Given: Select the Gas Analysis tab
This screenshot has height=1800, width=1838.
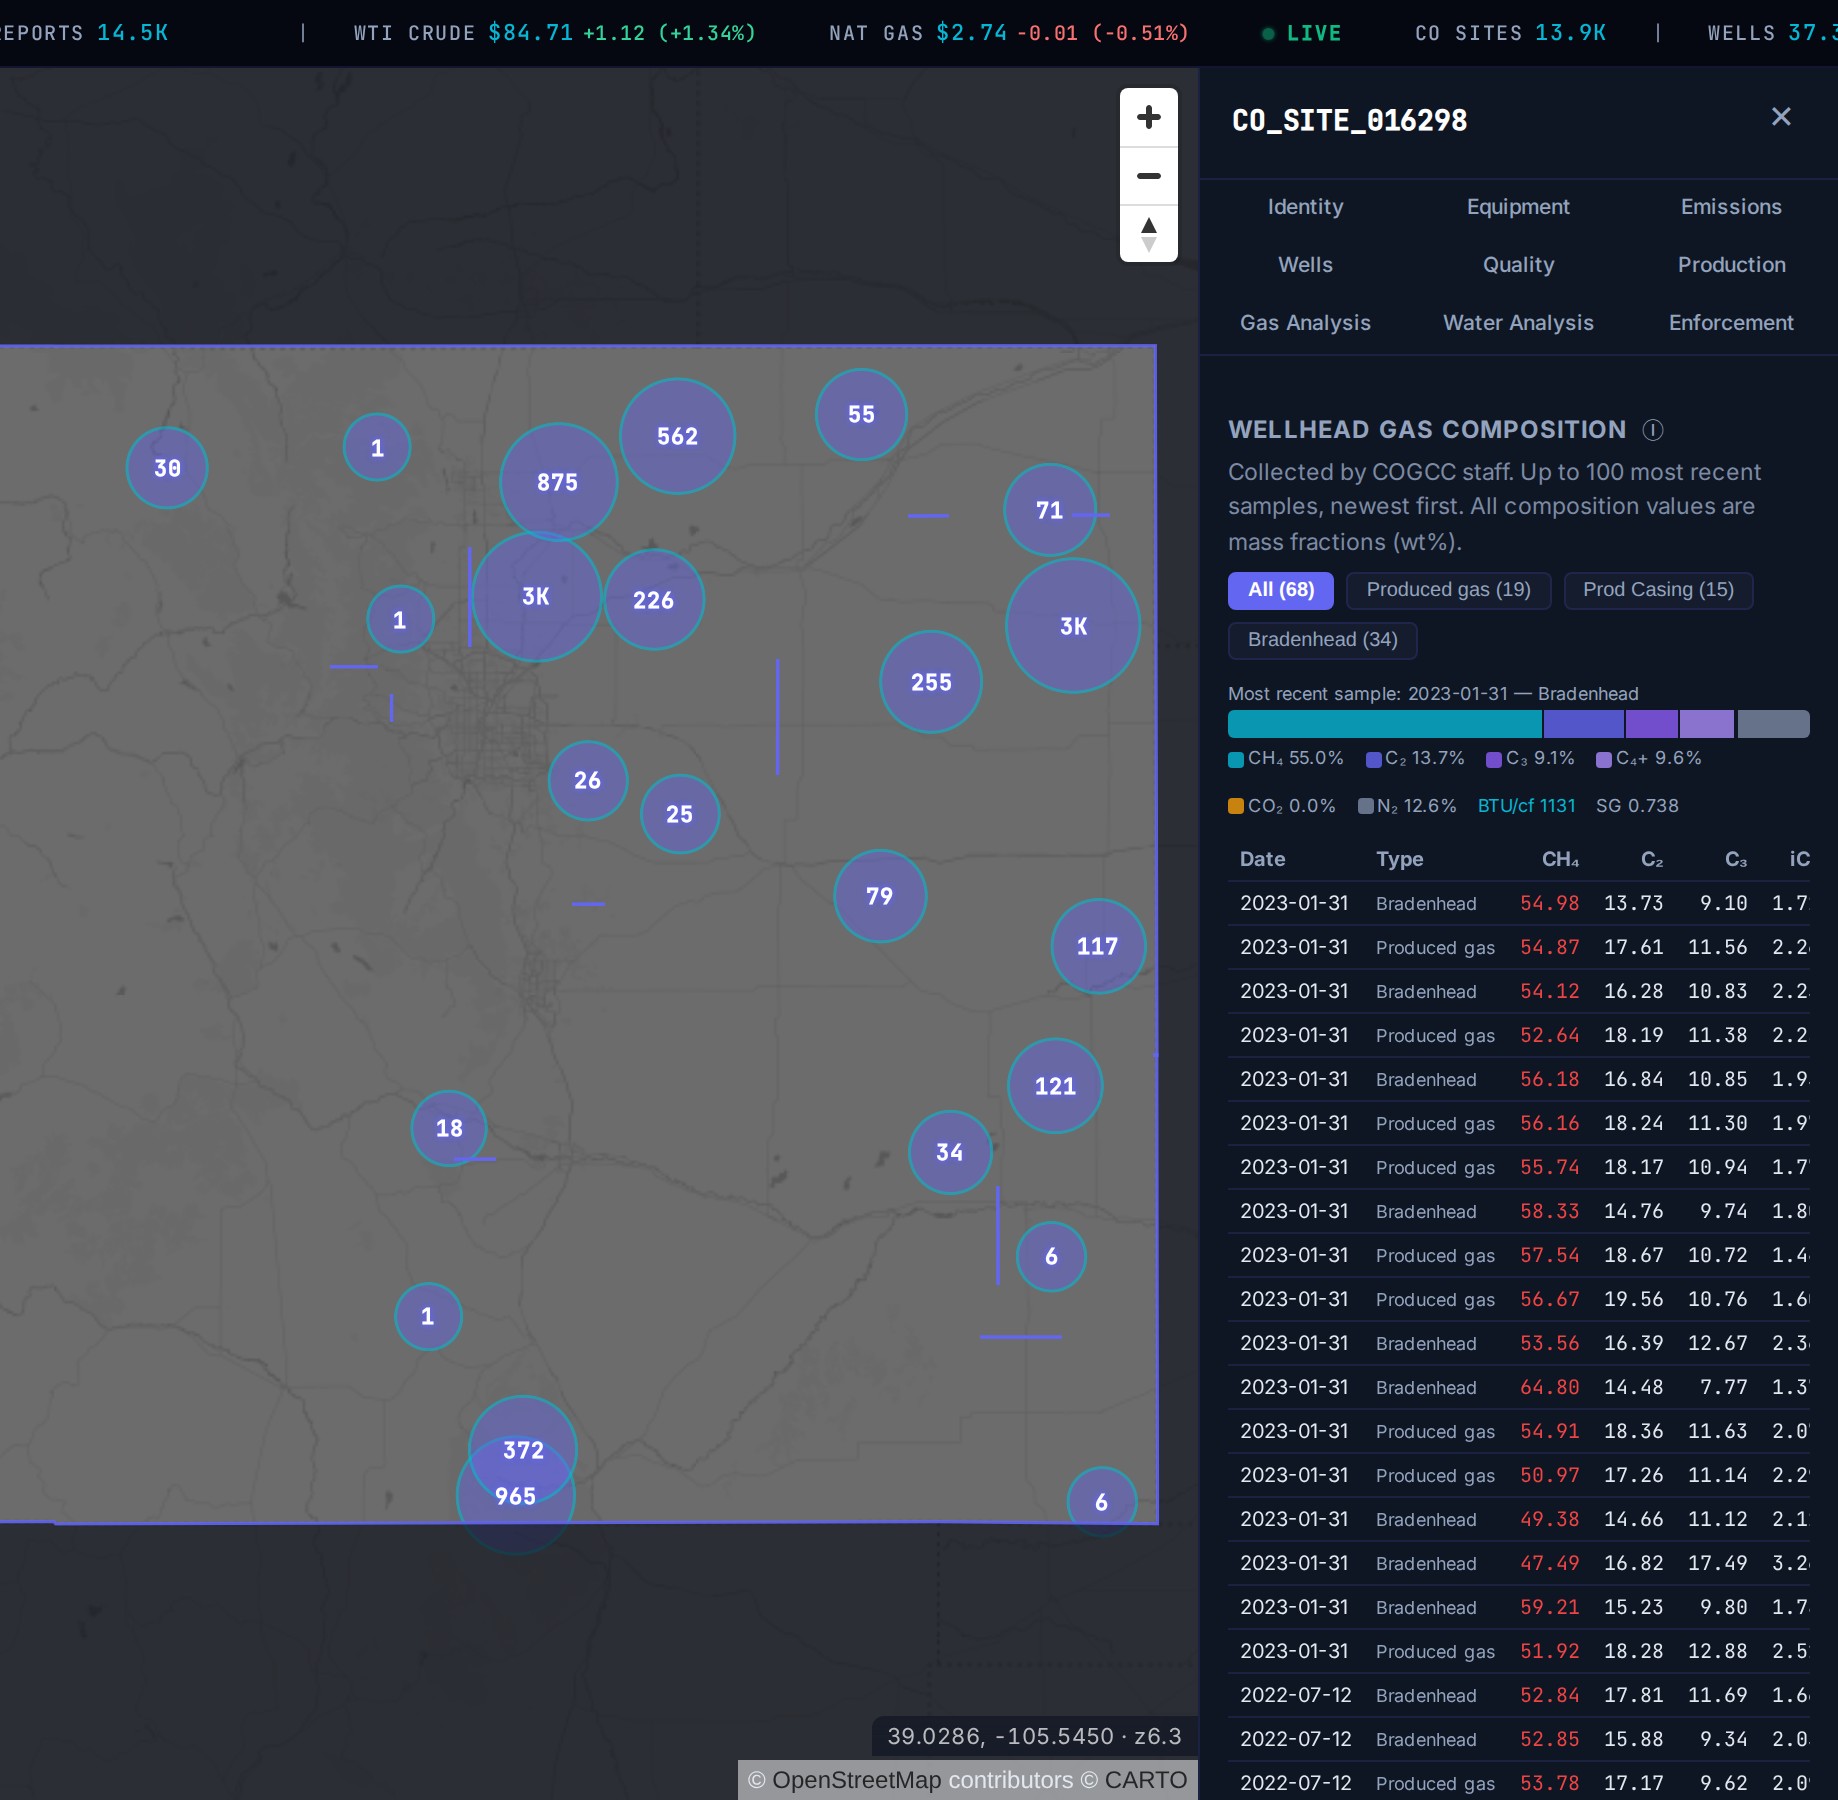Looking at the screenshot, I should [1305, 323].
